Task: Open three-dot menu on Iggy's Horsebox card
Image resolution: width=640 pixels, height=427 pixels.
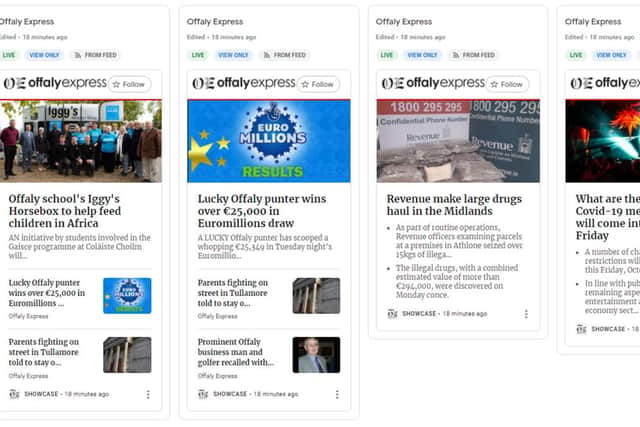Action: 148,394
